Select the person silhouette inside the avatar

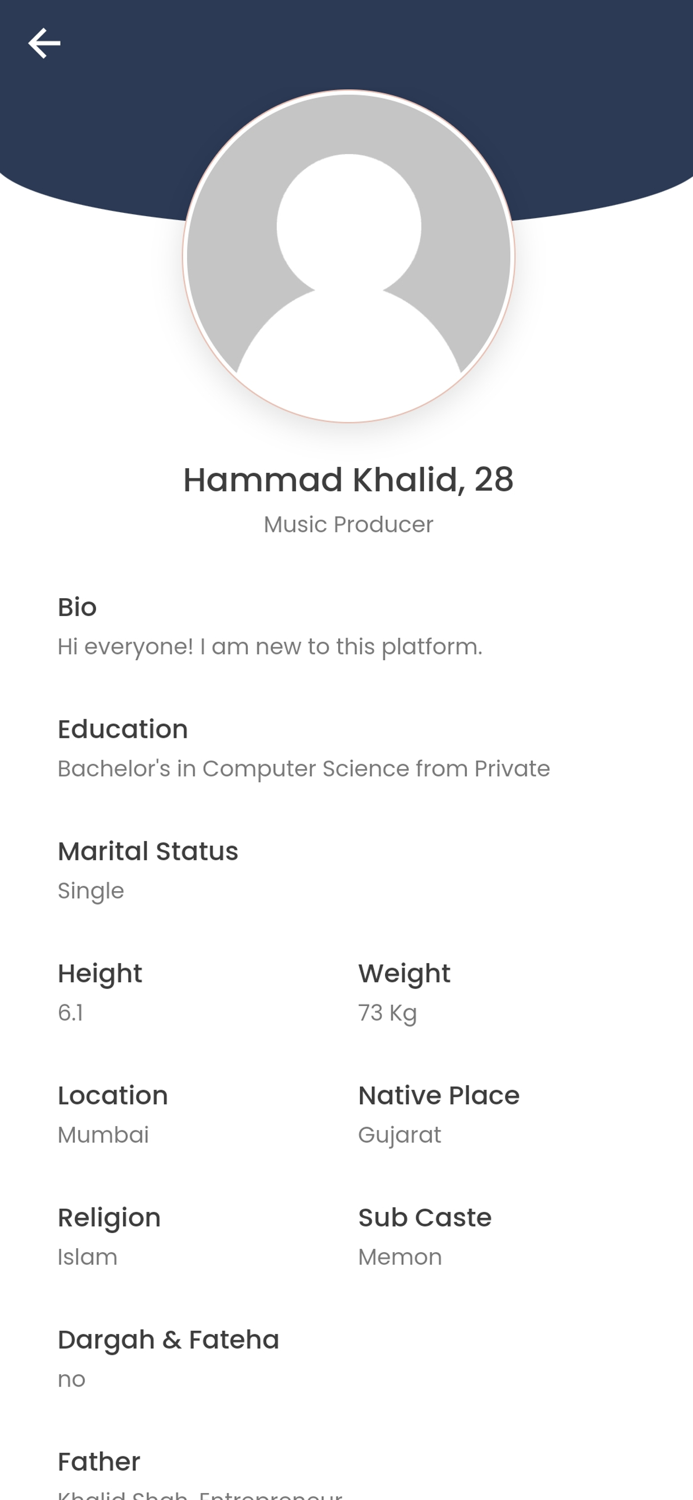coord(348,255)
